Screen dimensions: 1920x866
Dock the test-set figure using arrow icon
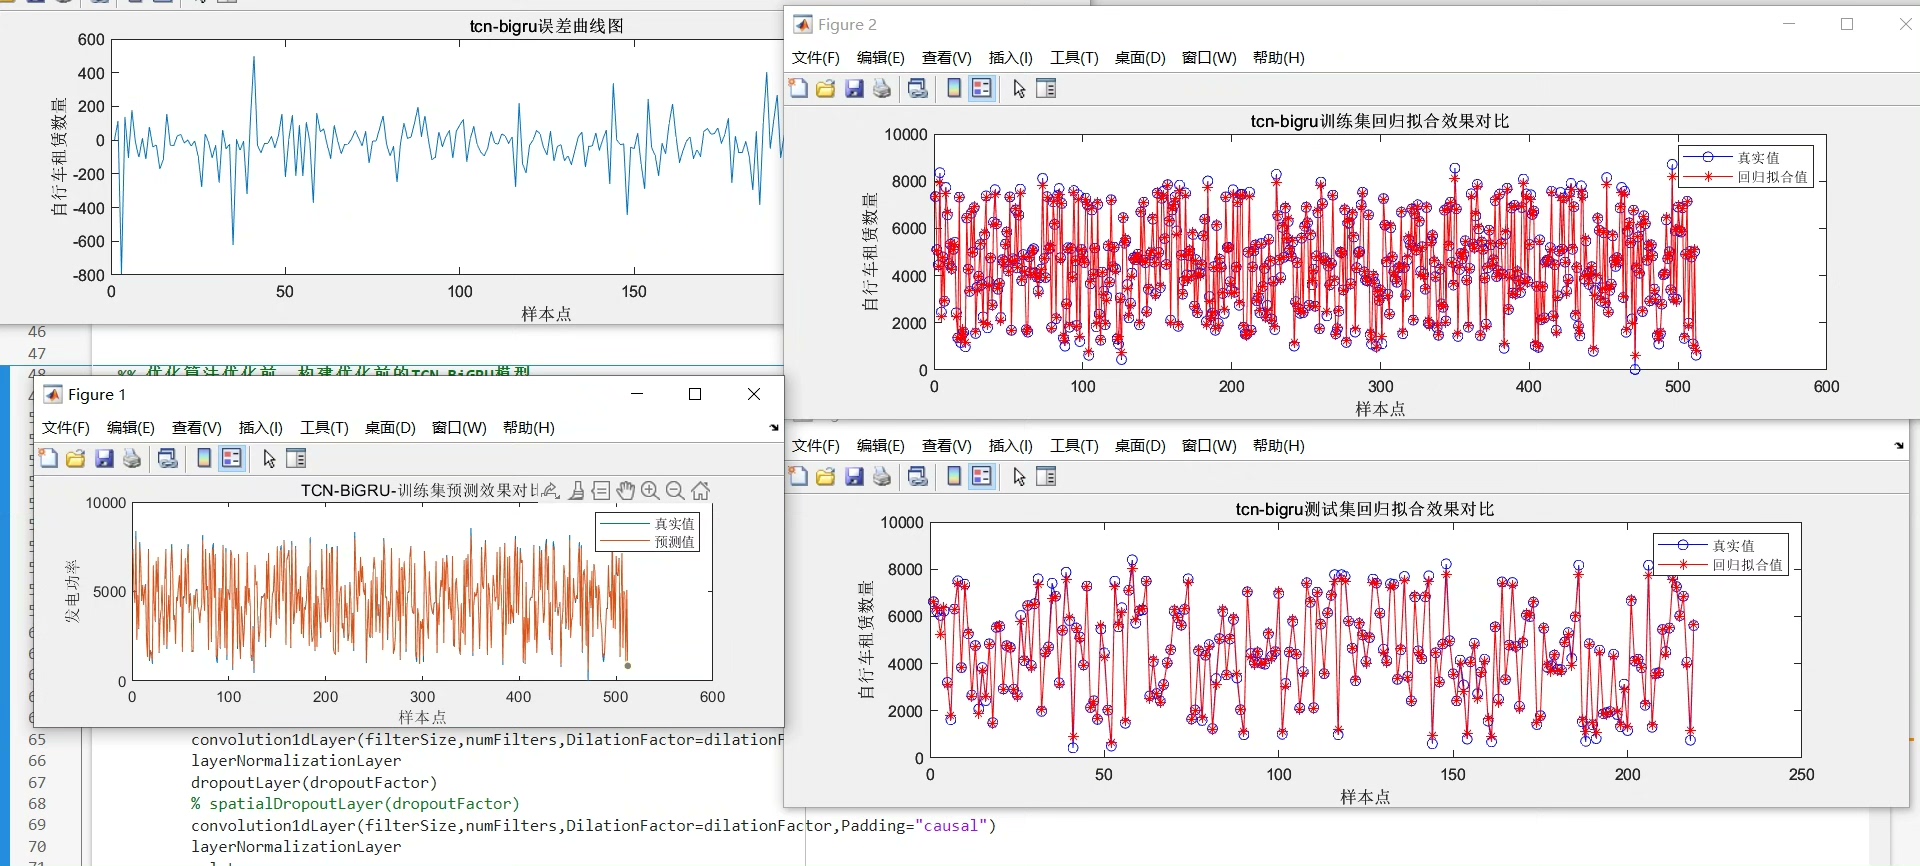click(1899, 445)
